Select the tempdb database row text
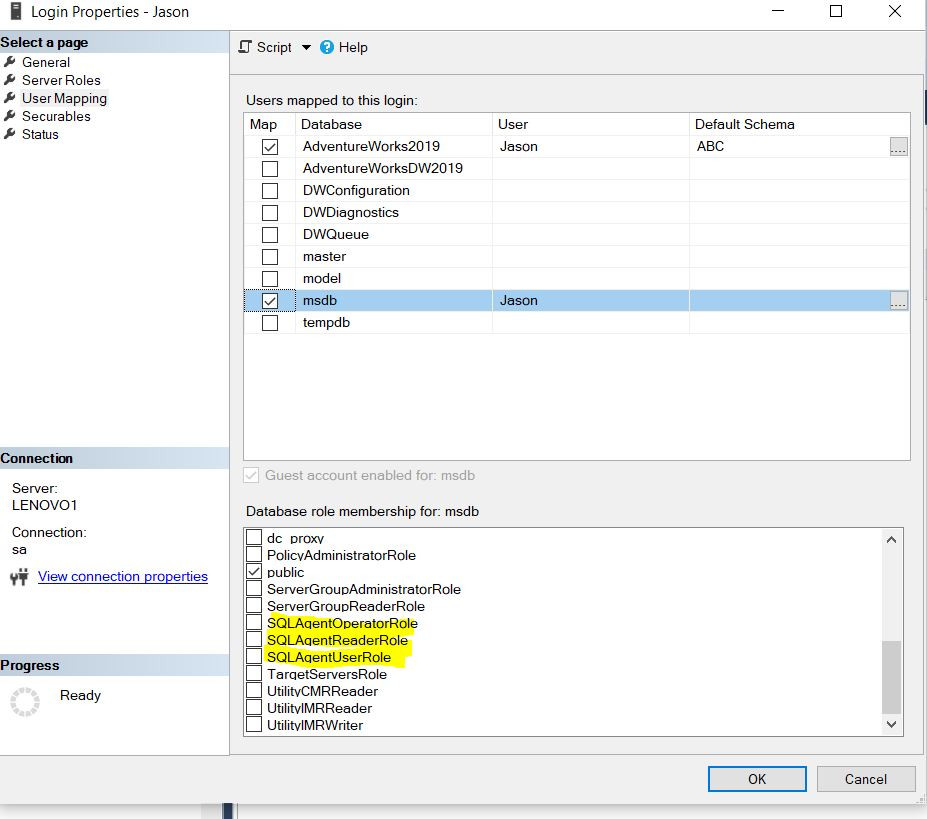This screenshot has width=927, height=819. pos(326,323)
